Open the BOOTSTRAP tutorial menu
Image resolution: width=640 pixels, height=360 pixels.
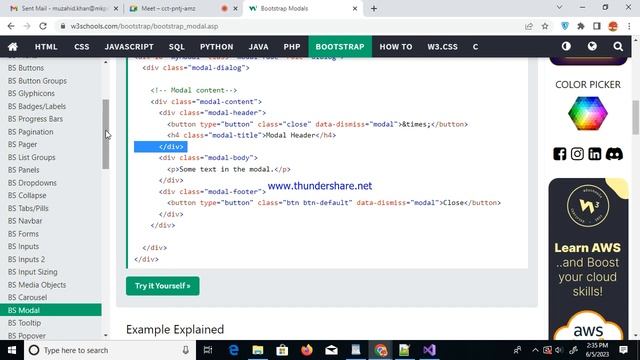(x=340, y=47)
